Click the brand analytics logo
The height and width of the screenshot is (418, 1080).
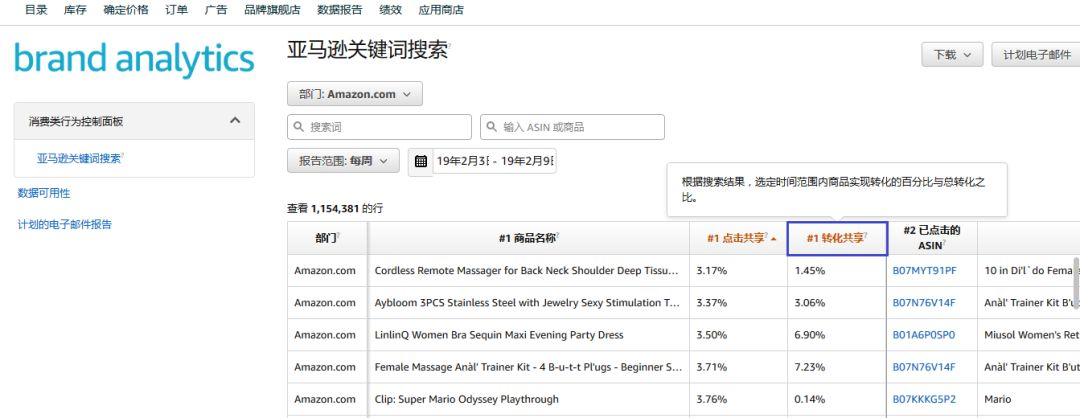[x=134, y=60]
